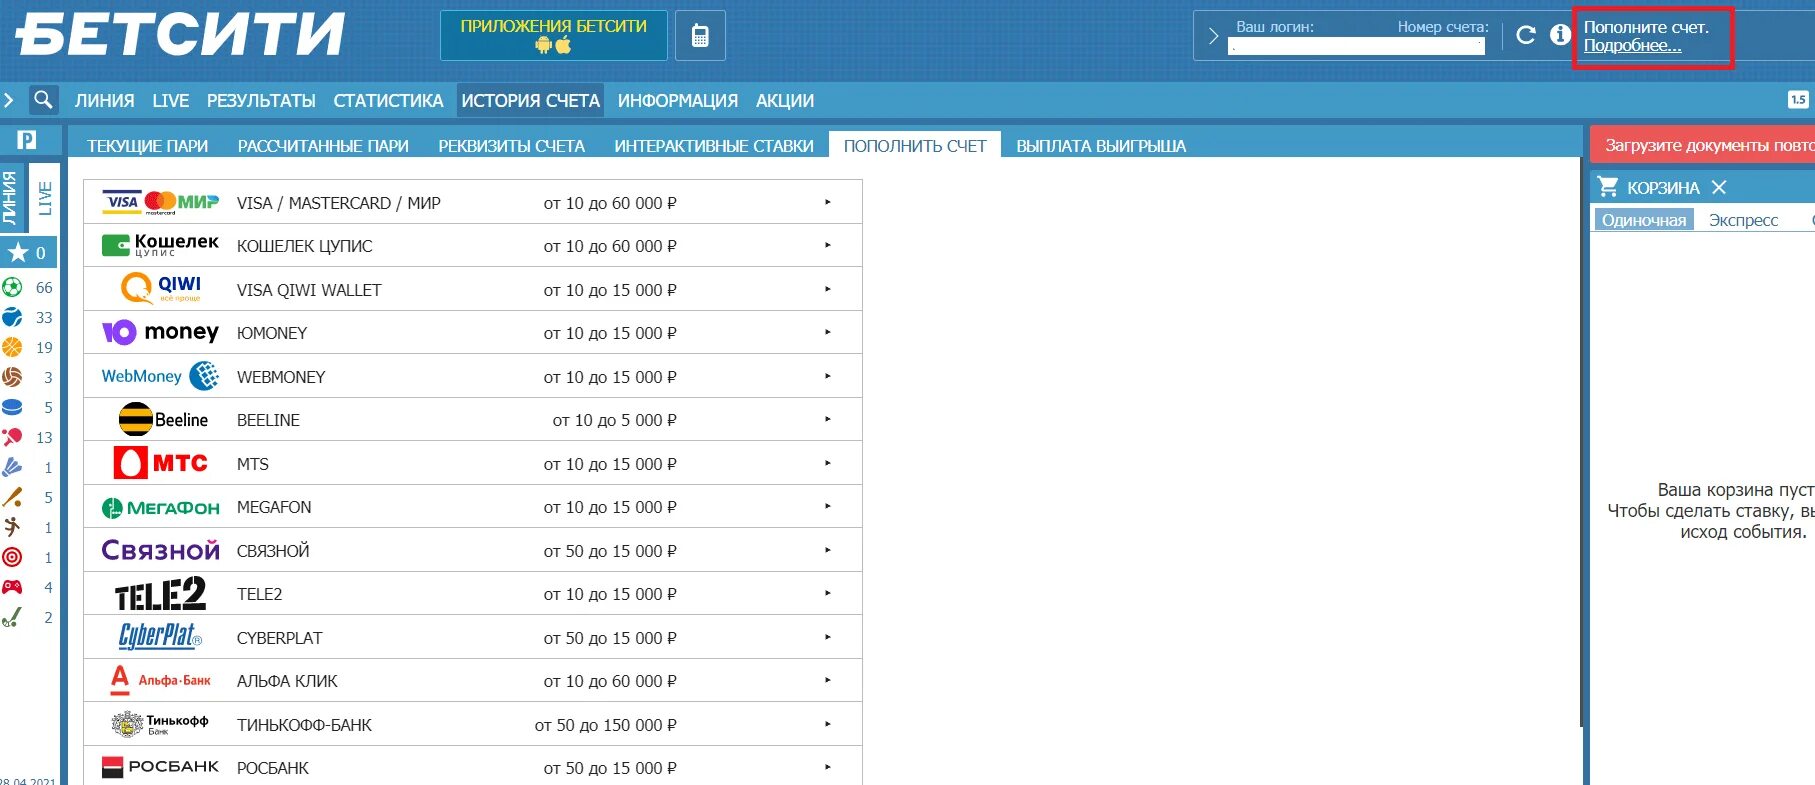1815x785 pixels.
Task: Open football sport icon with 66 events
Action: (12, 288)
